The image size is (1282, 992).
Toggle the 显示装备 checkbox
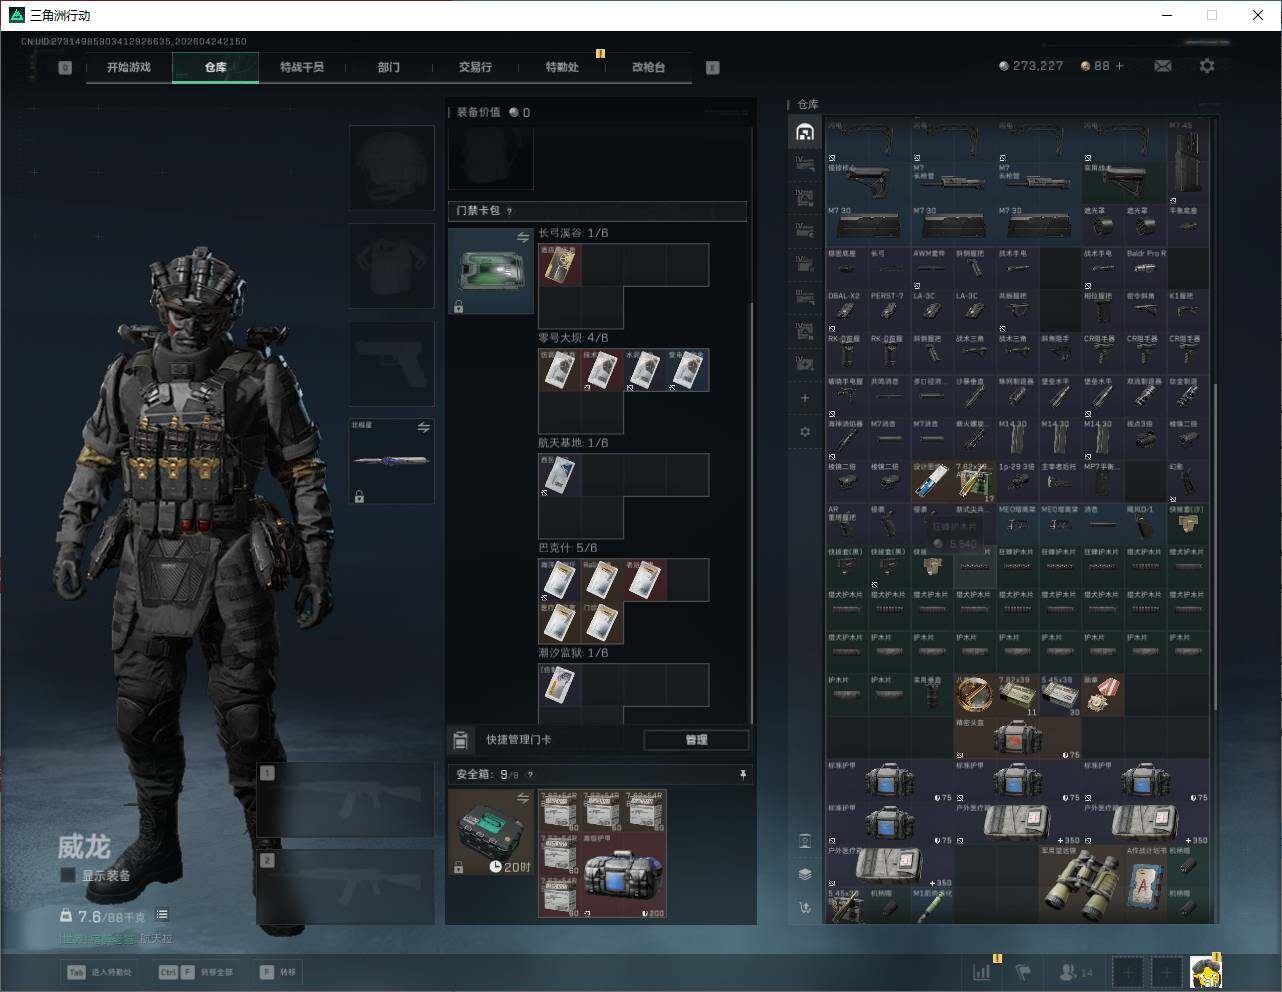pos(68,875)
